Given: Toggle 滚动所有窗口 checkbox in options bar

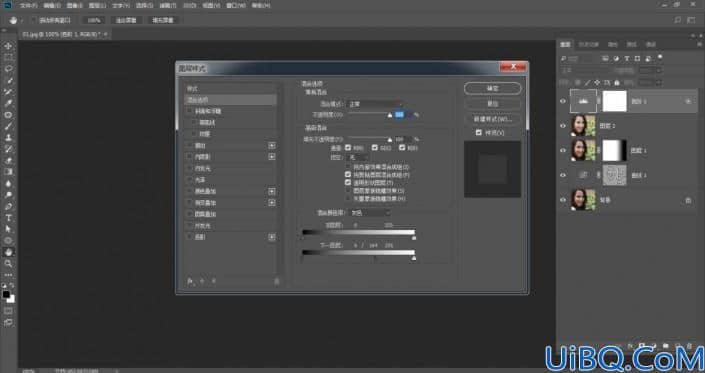Looking at the screenshot, I should click(33, 20).
